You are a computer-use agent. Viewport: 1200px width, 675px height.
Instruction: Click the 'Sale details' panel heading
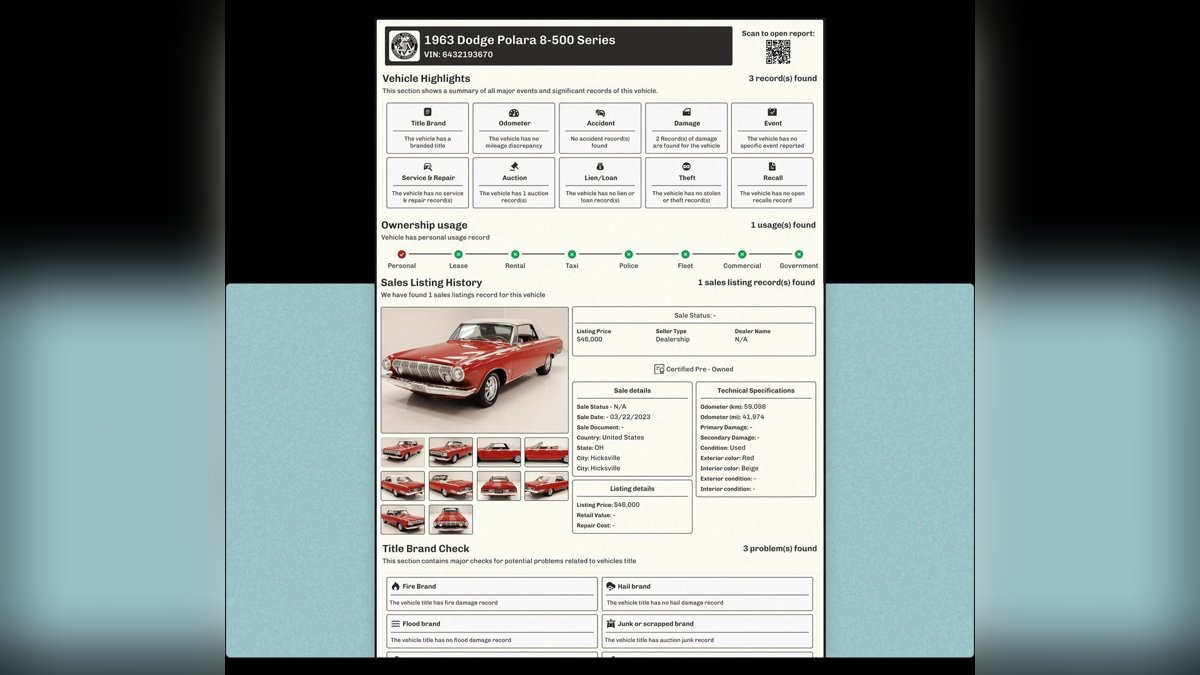pyautogui.click(x=632, y=391)
